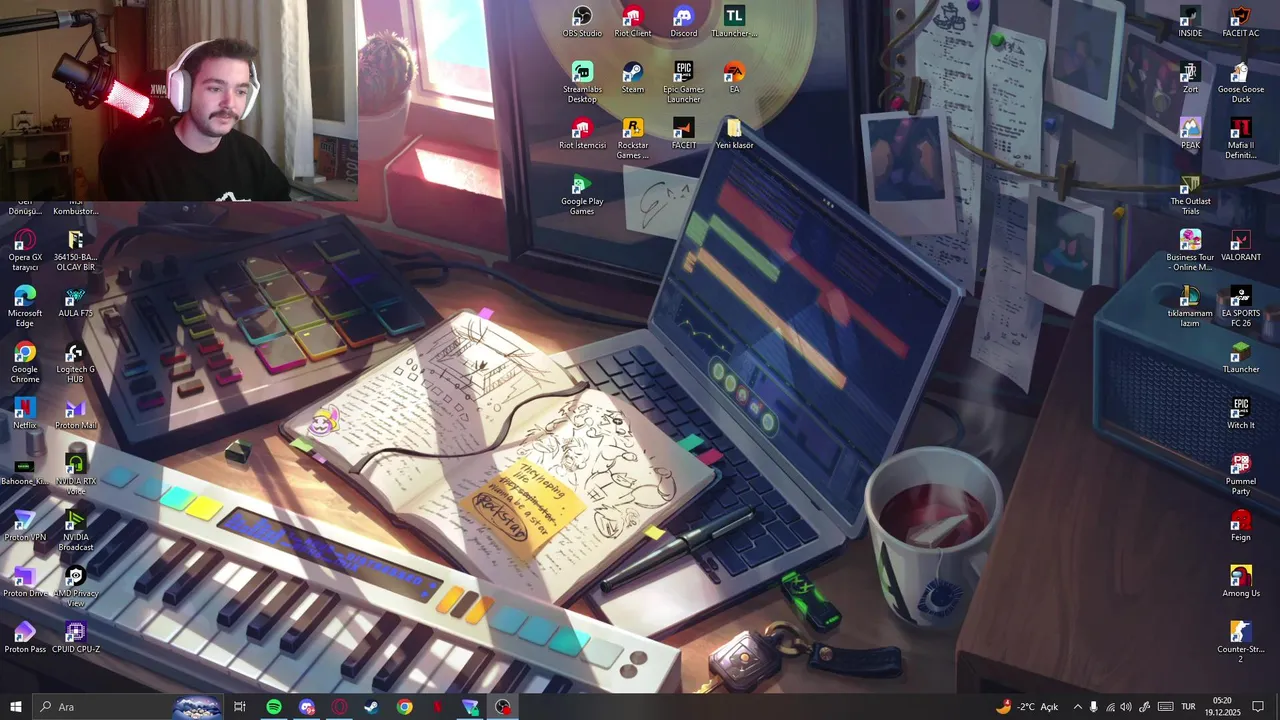
Task: Select the Steam desktop icon
Action: tap(633, 78)
